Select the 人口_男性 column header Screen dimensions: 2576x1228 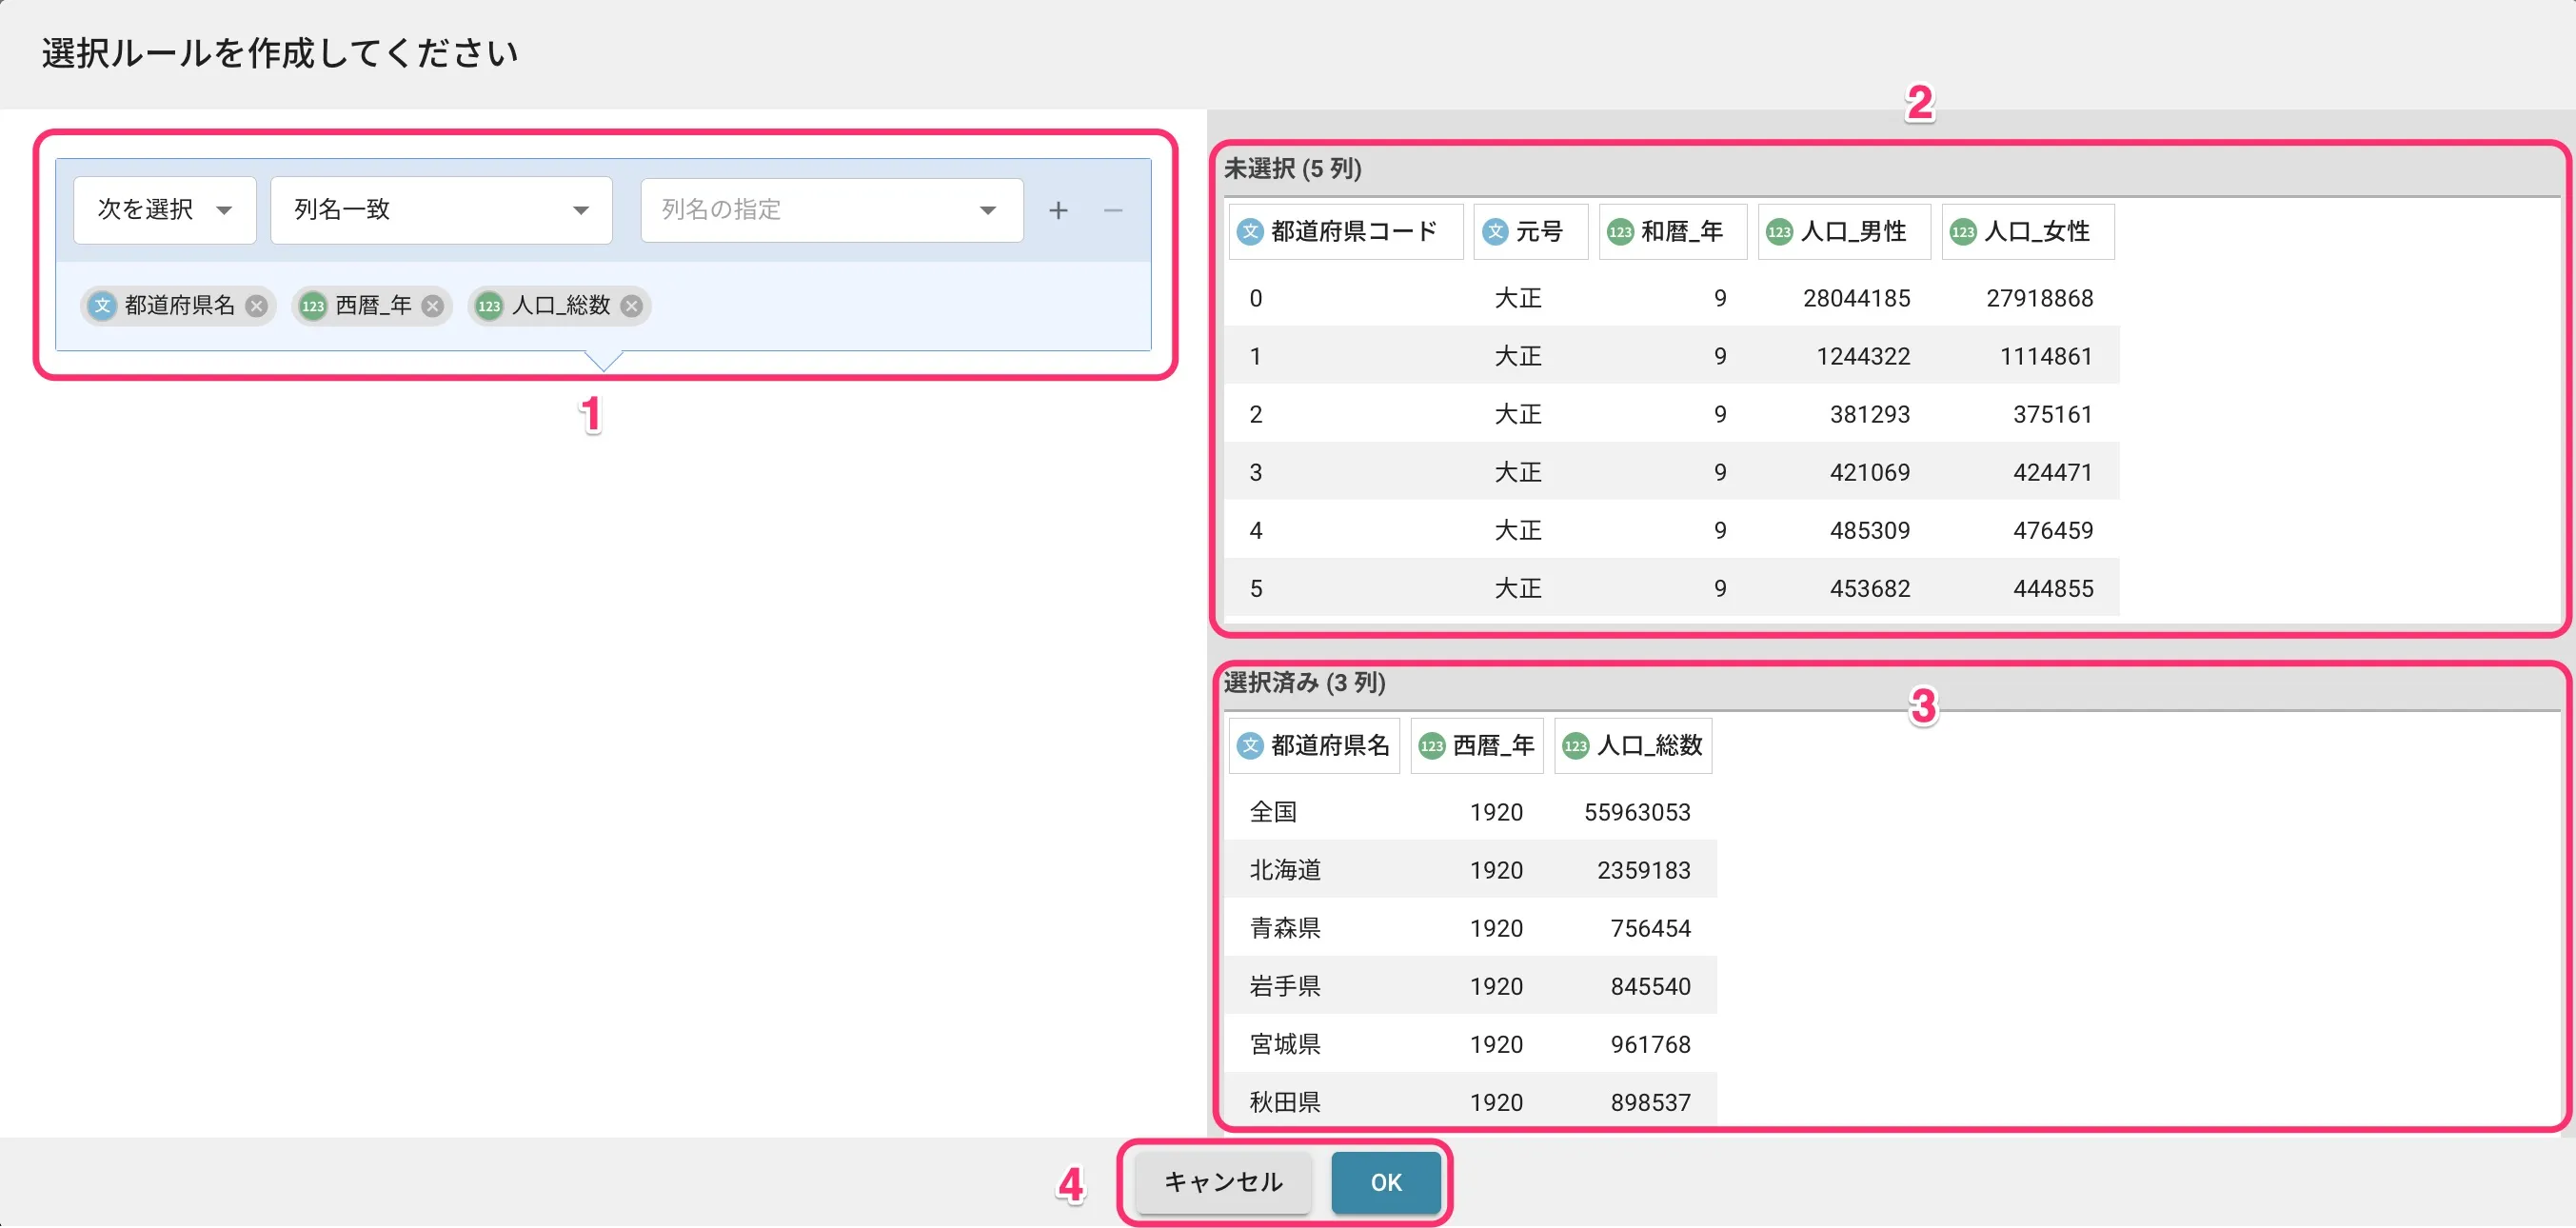[x=1845, y=232]
